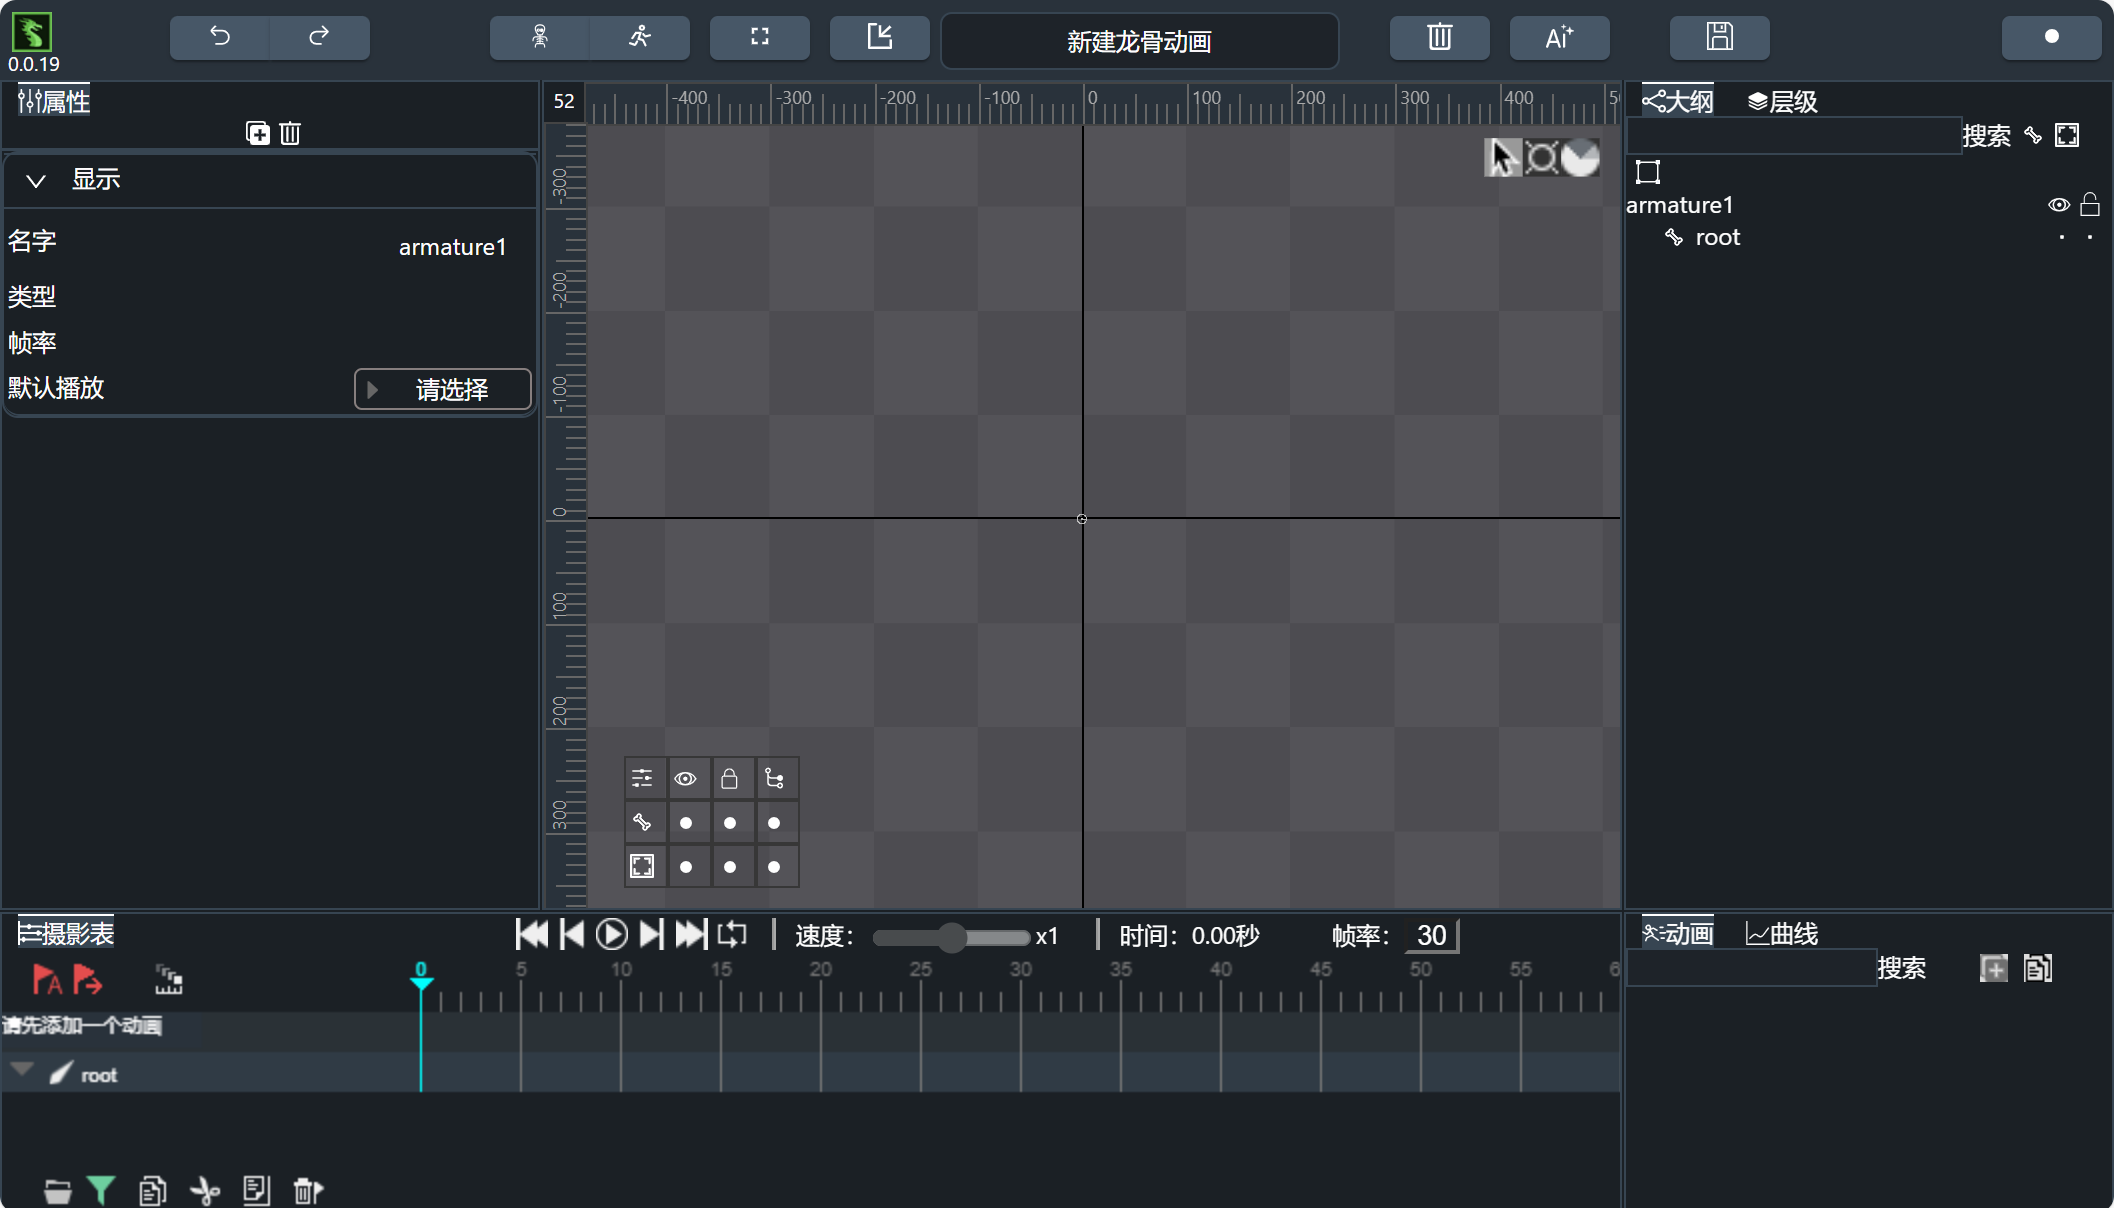Click the keyframe ruler icon in timeline

(x=168, y=979)
